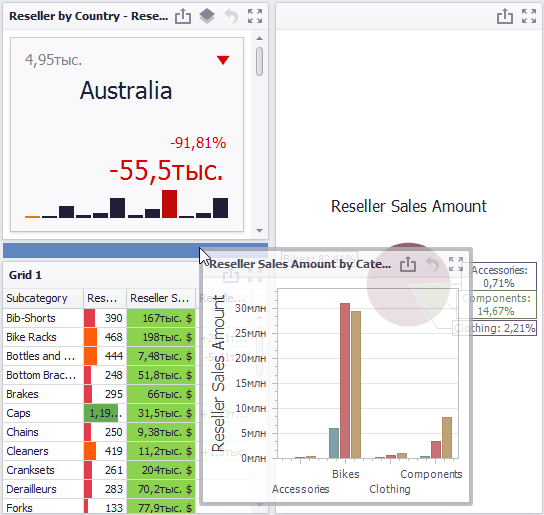
Task: Click the Reseller S... column header
Action: [x=161, y=298]
